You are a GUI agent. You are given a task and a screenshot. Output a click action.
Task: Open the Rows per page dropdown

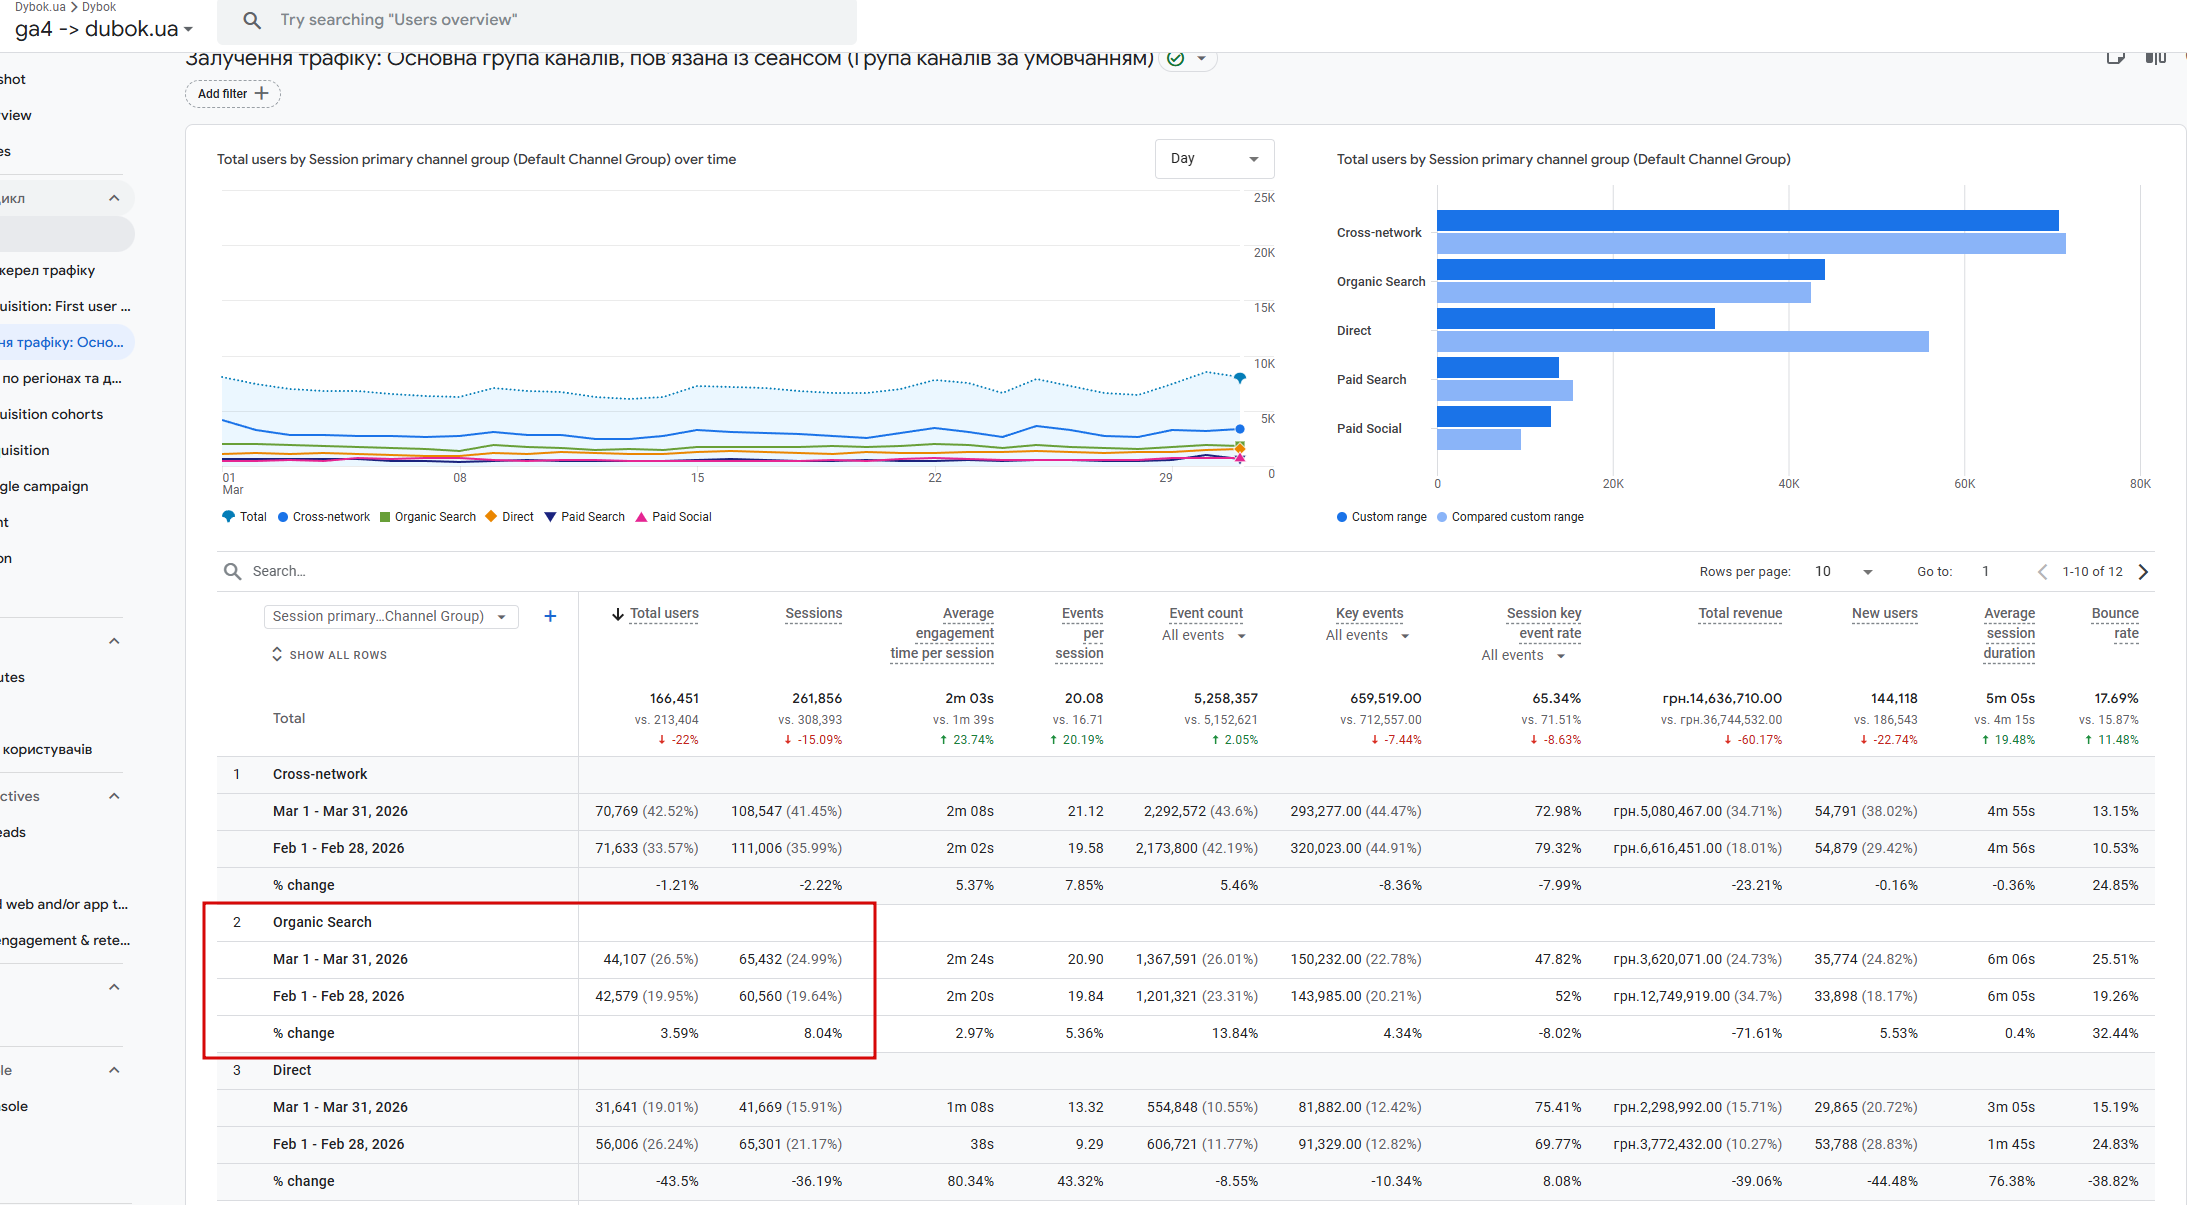click(x=1843, y=572)
